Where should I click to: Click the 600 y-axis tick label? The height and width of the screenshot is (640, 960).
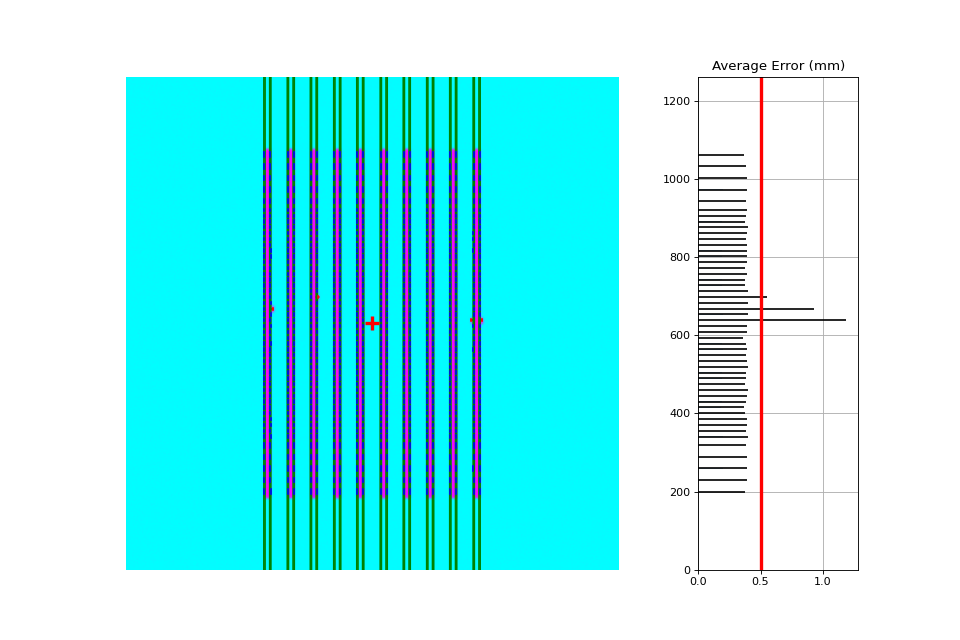(680, 336)
